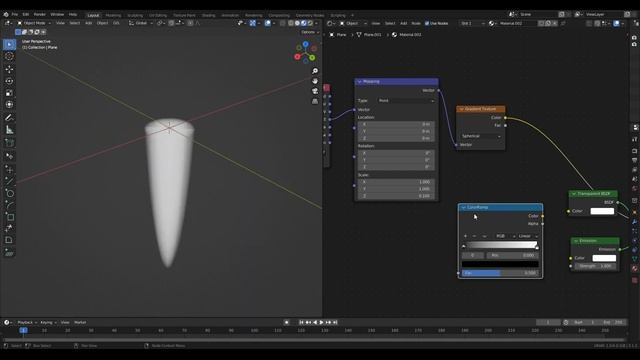Adjust the ColorRamp Fac slider
Image resolution: width=640 pixels, height=360 pixels.
tap(500, 273)
